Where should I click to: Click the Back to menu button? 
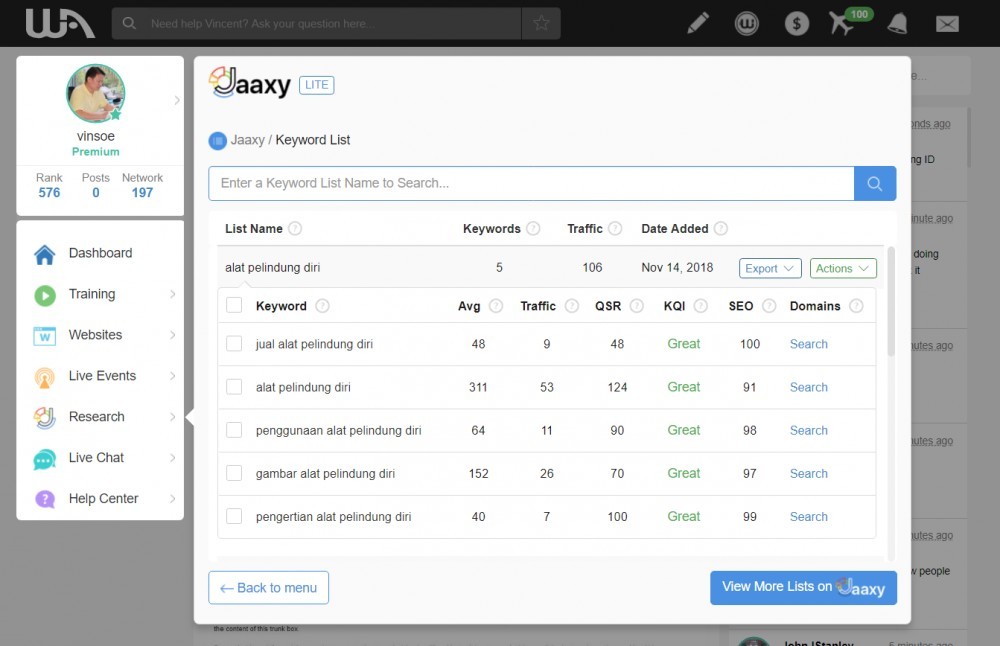pyautogui.click(x=268, y=587)
